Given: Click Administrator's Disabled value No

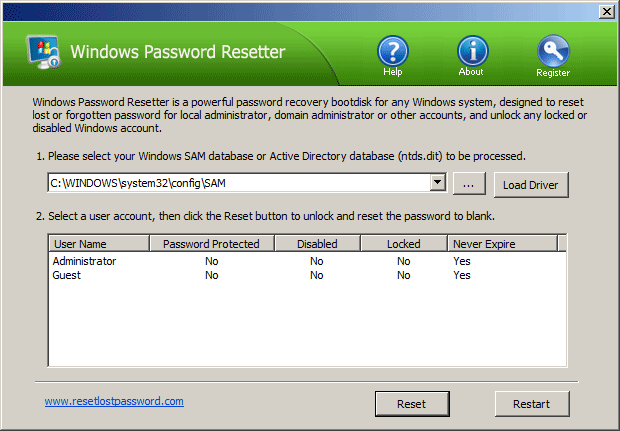Looking at the screenshot, I should (317, 261).
